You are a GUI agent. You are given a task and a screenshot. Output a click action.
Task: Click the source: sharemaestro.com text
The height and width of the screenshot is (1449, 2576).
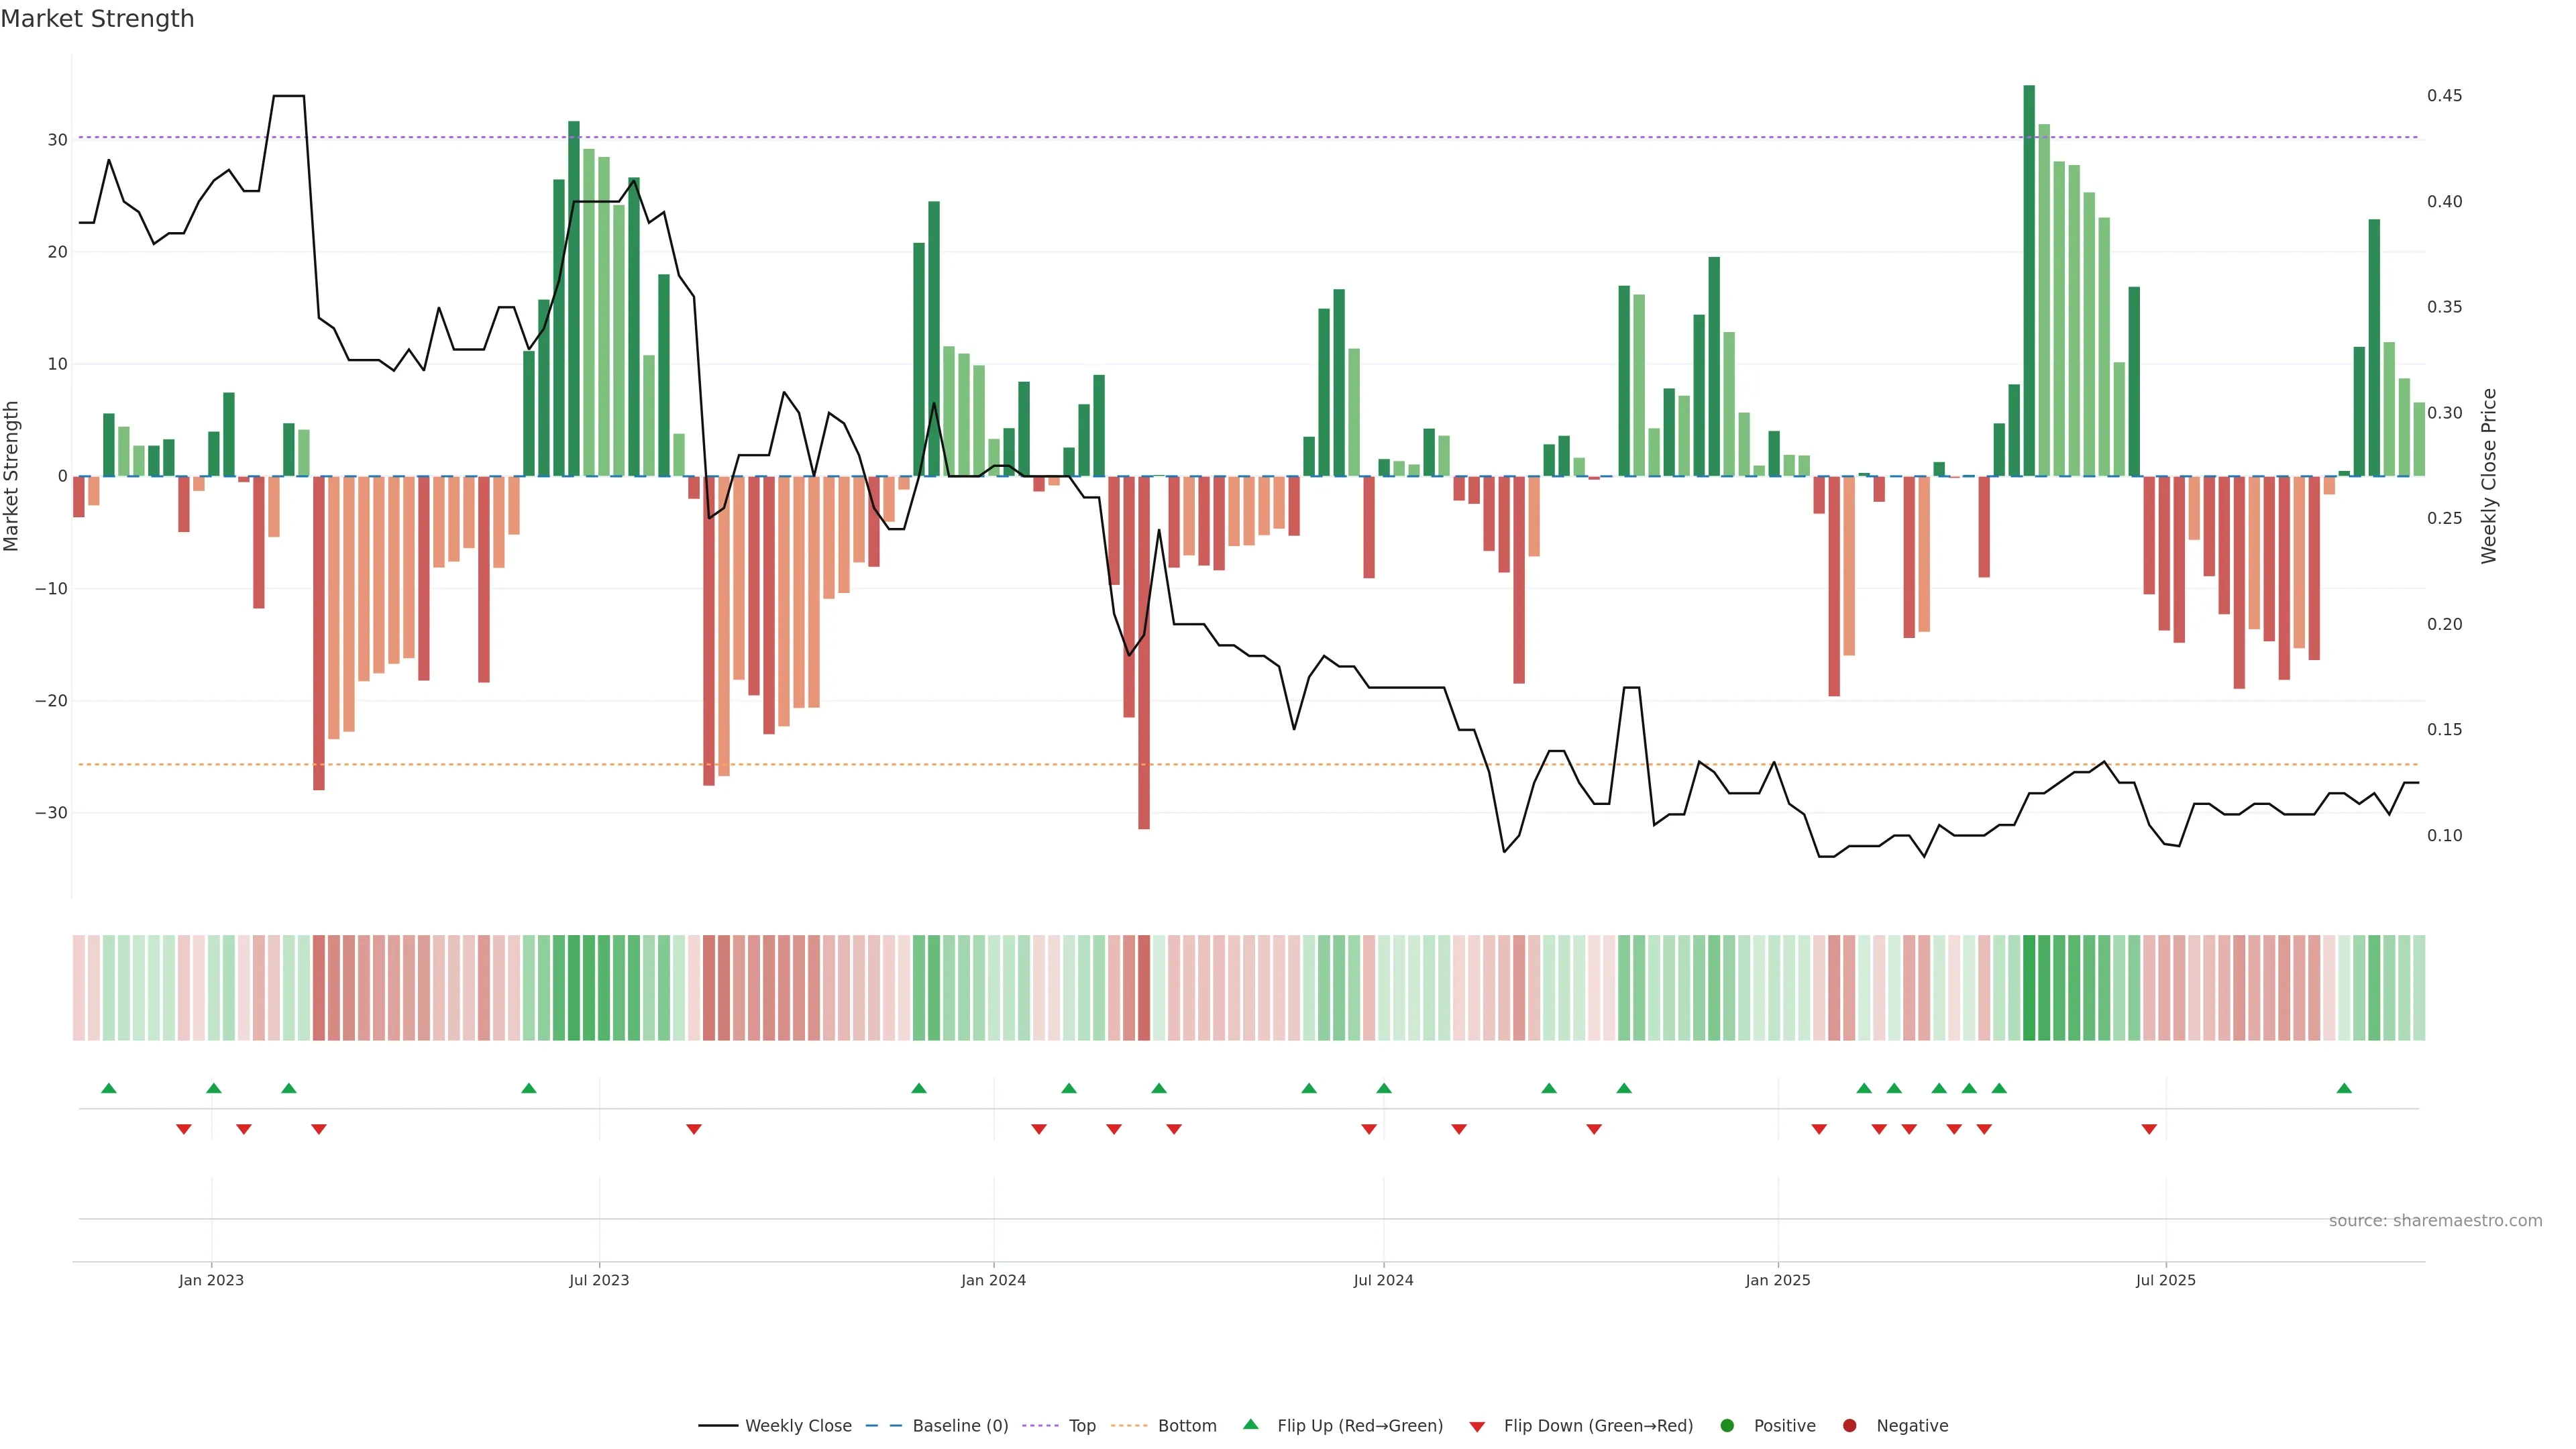pyautogui.click(x=2435, y=1220)
